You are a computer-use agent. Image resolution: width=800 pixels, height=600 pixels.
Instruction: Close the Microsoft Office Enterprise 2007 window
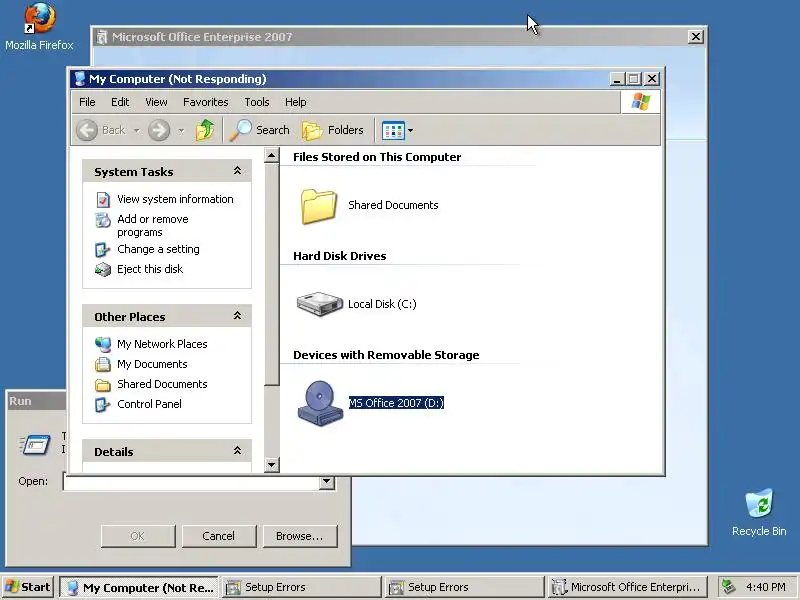[695, 37]
